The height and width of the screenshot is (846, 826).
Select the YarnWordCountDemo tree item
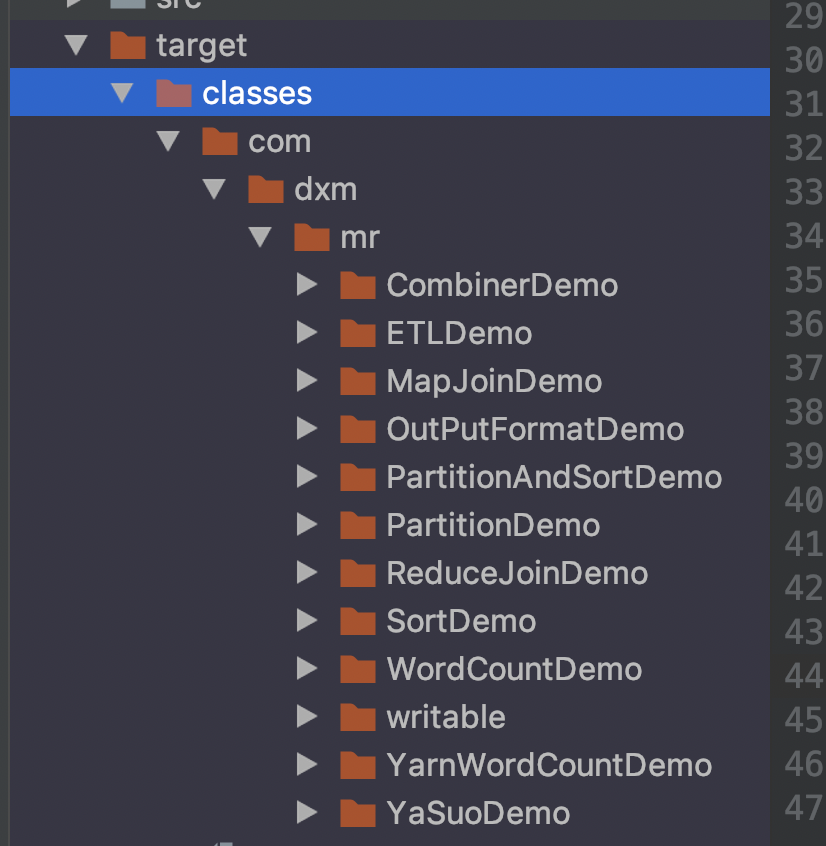[x=549, y=766]
